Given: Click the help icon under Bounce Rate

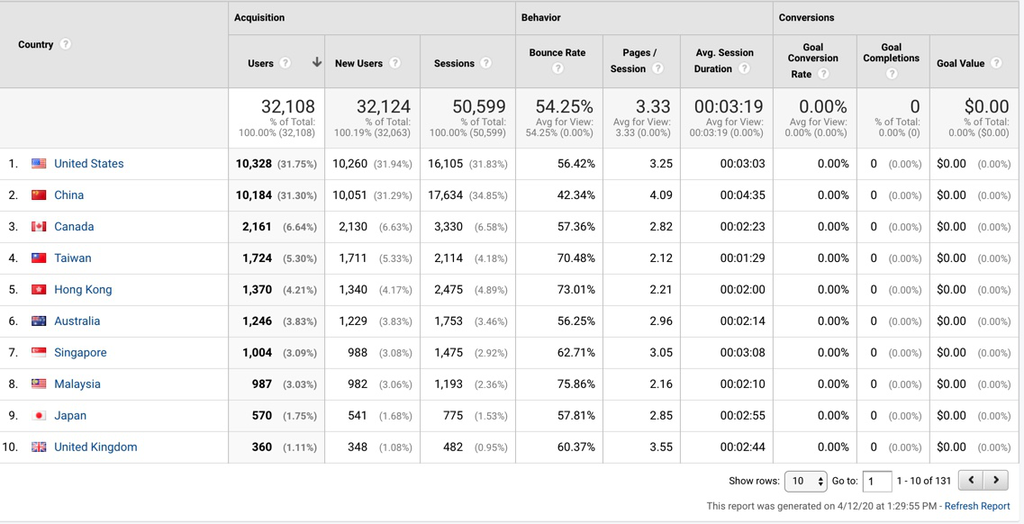Looking at the screenshot, I should tap(557, 69).
